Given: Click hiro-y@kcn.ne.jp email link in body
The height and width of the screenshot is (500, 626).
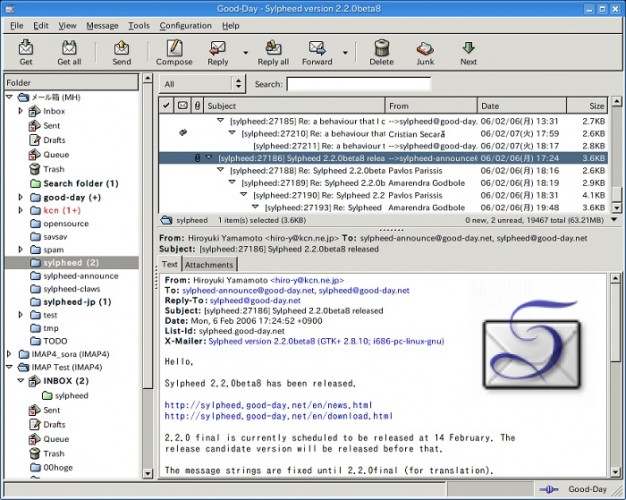Looking at the screenshot, I should coord(307,280).
